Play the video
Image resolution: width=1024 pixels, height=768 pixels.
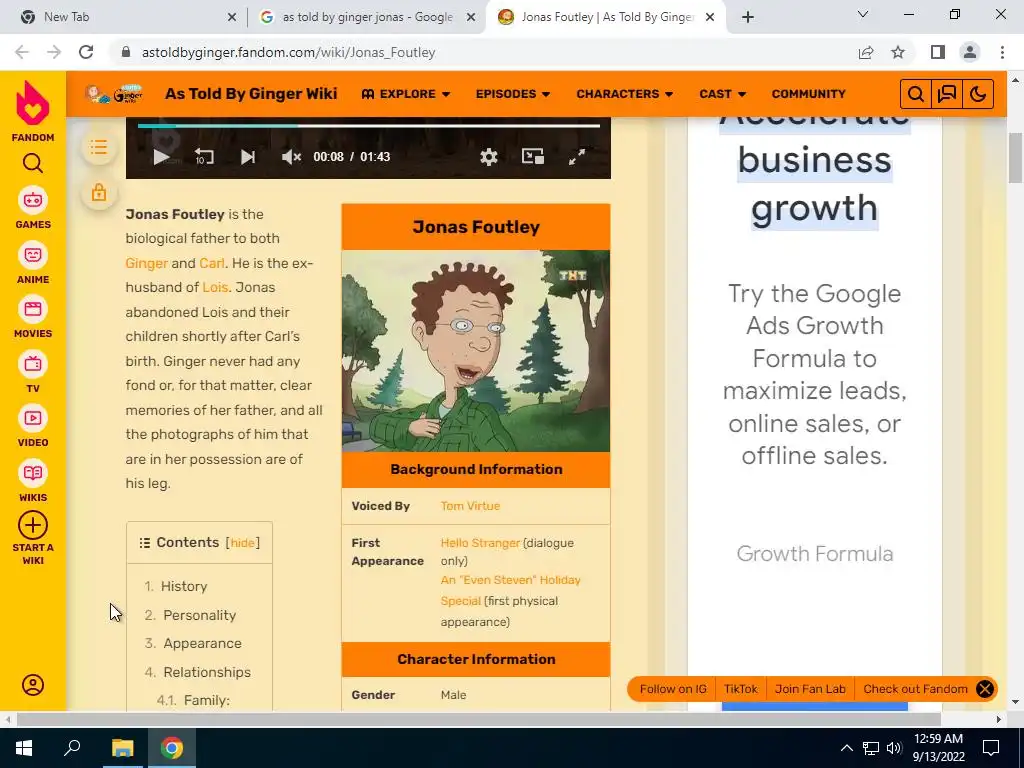coord(160,157)
